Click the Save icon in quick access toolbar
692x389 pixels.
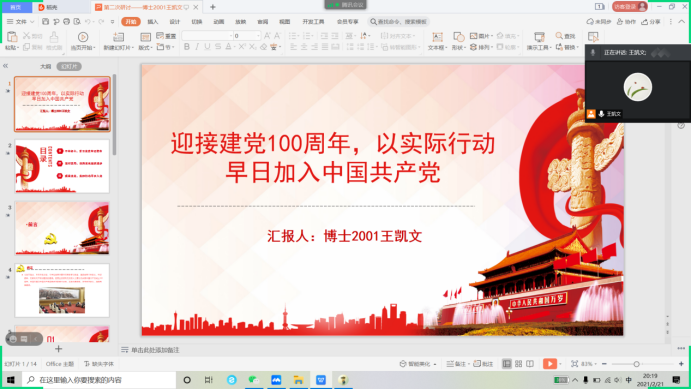point(45,21)
